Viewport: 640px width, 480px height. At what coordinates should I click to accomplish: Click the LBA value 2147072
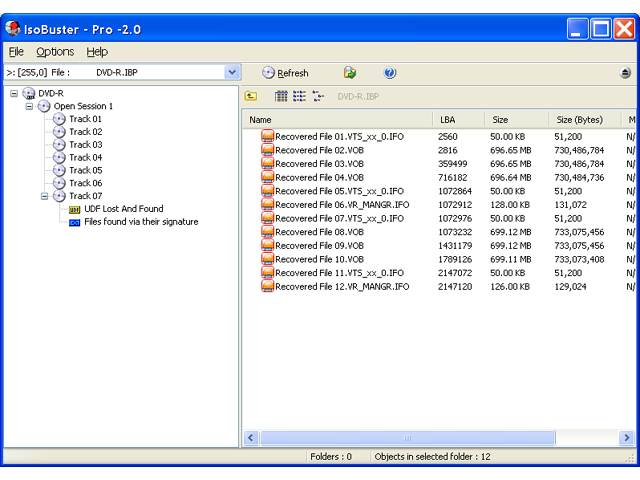tap(455, 273)
